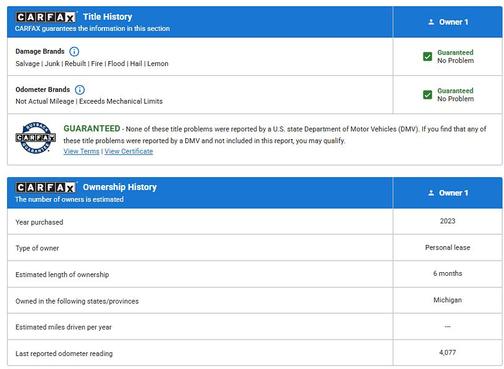
Task: Click Guaranteed No Problem for Damage Brands
Action: coord(455,56)
